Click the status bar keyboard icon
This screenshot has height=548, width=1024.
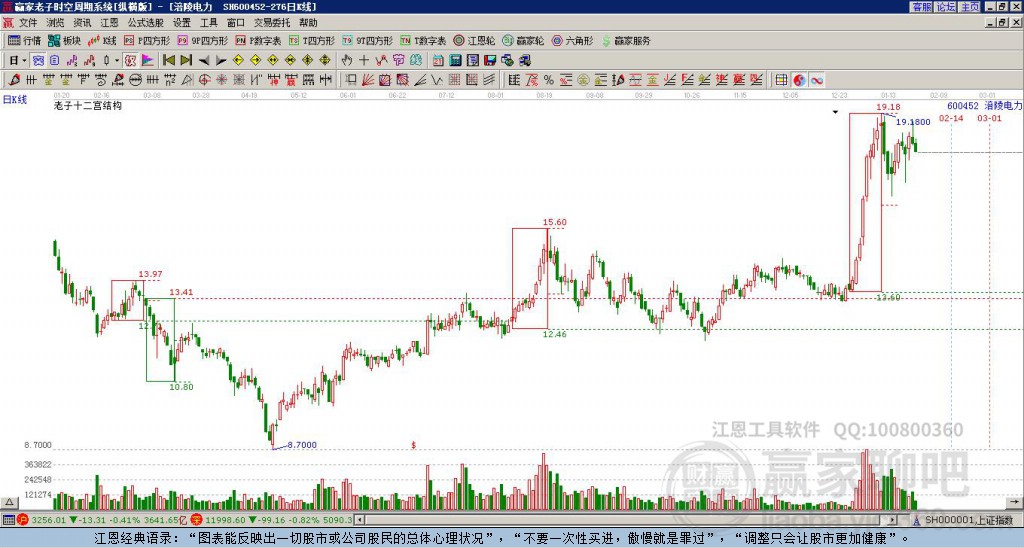click(x=8, y=520)
